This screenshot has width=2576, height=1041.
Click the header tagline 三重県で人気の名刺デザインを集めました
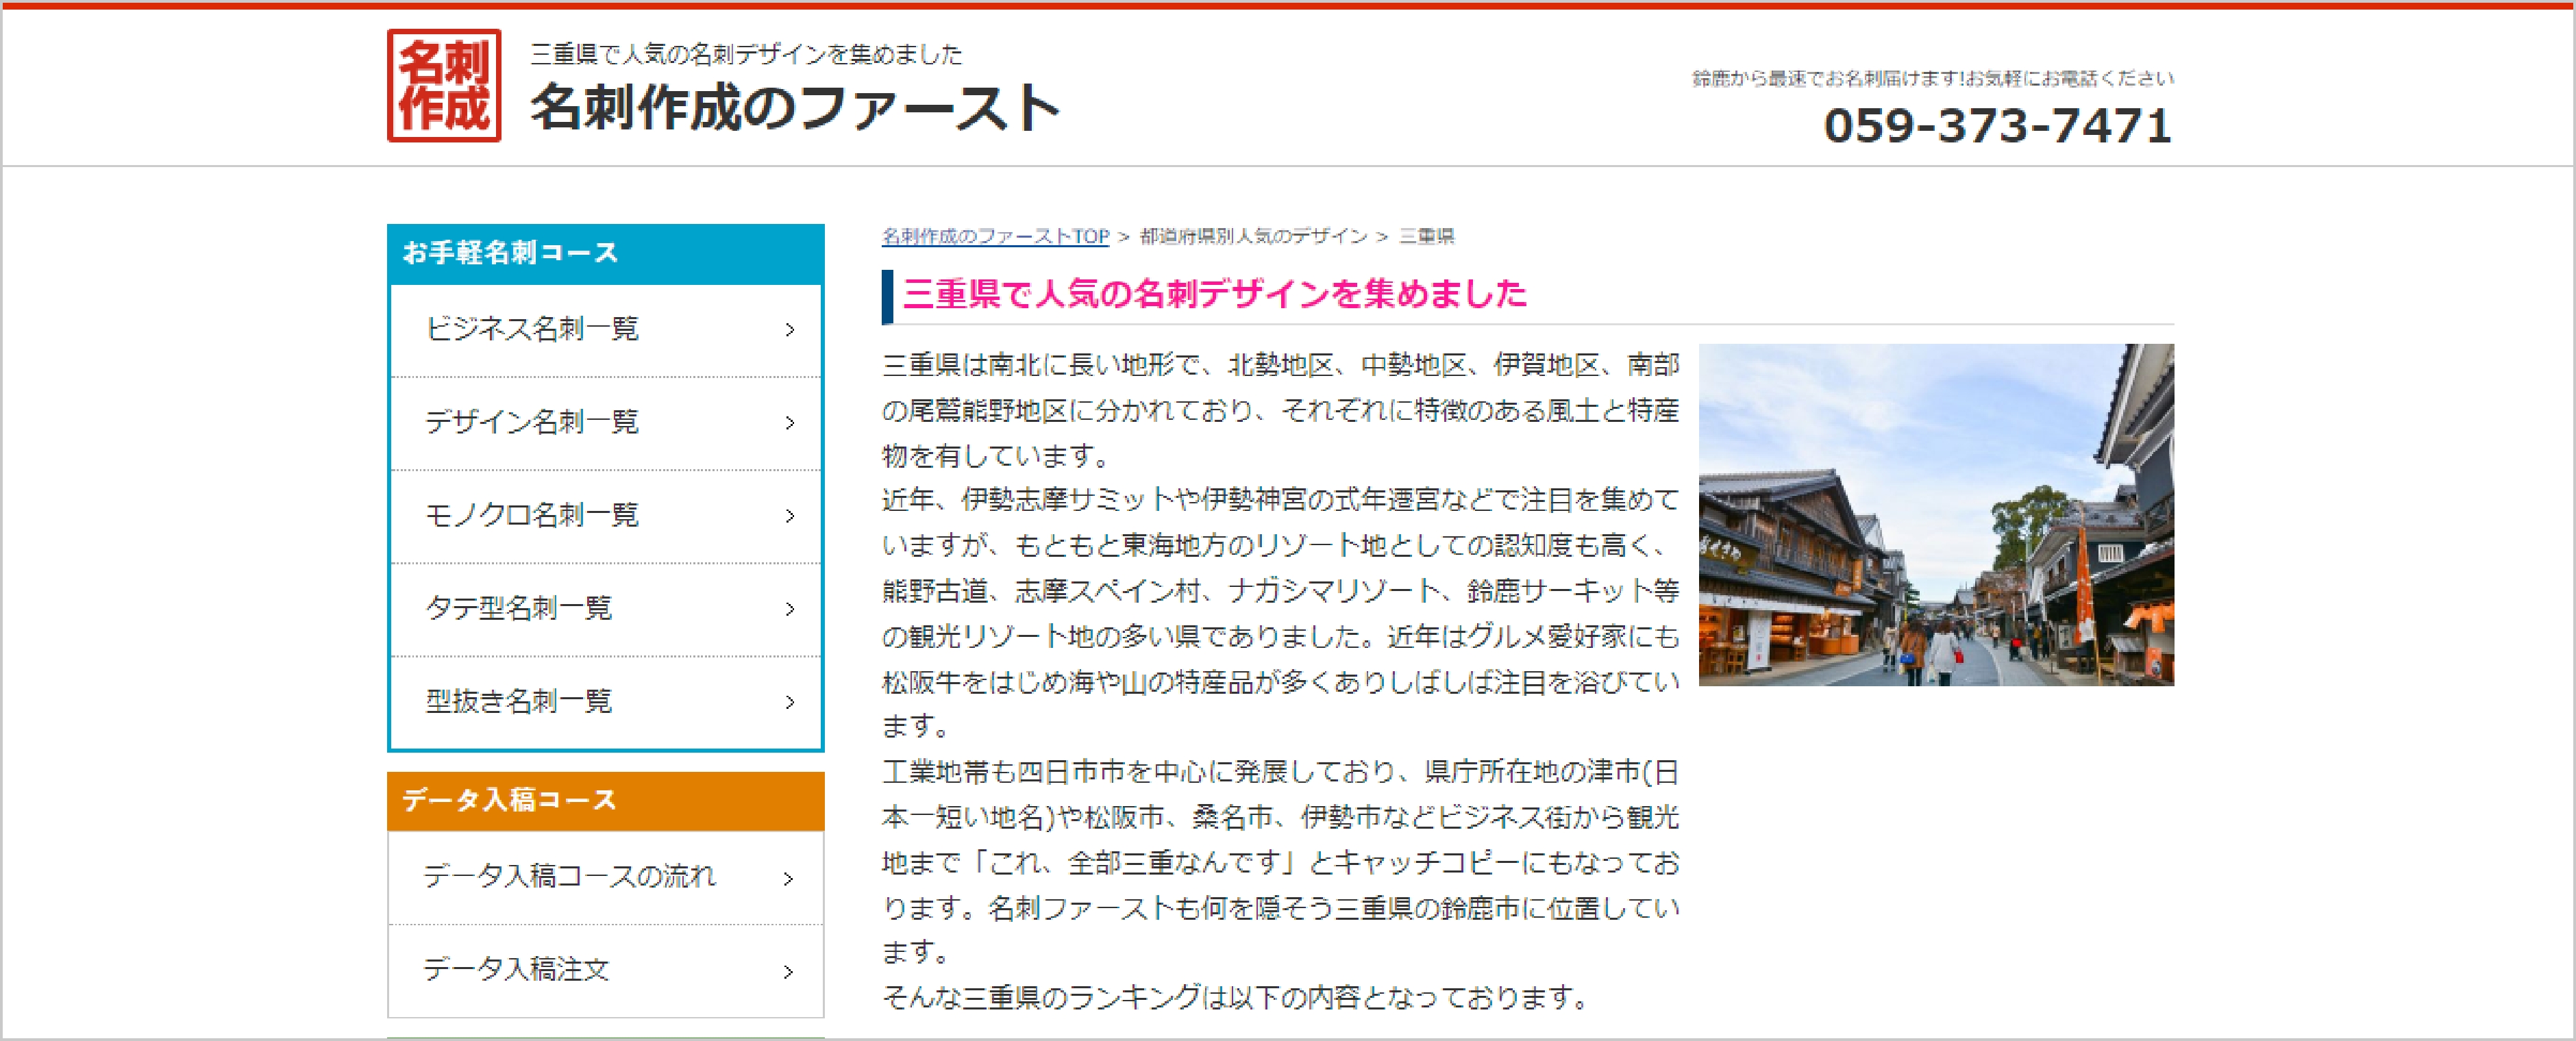[x=746, y=54]
